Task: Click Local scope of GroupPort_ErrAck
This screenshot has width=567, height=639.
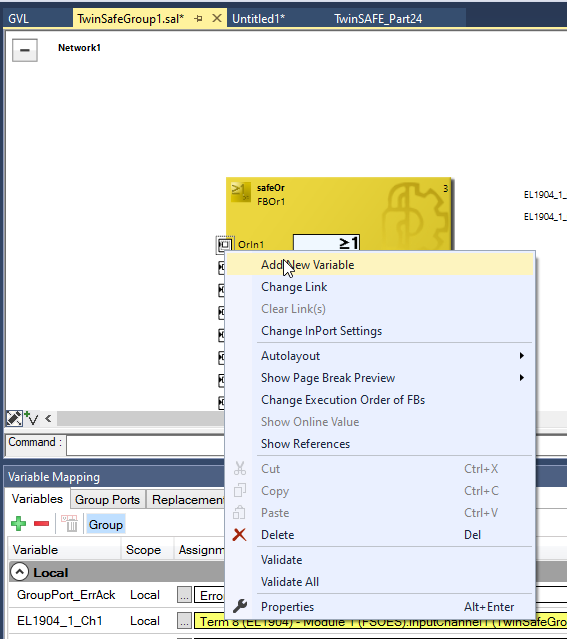Action: pyautogui.click(x=145, y=595)
